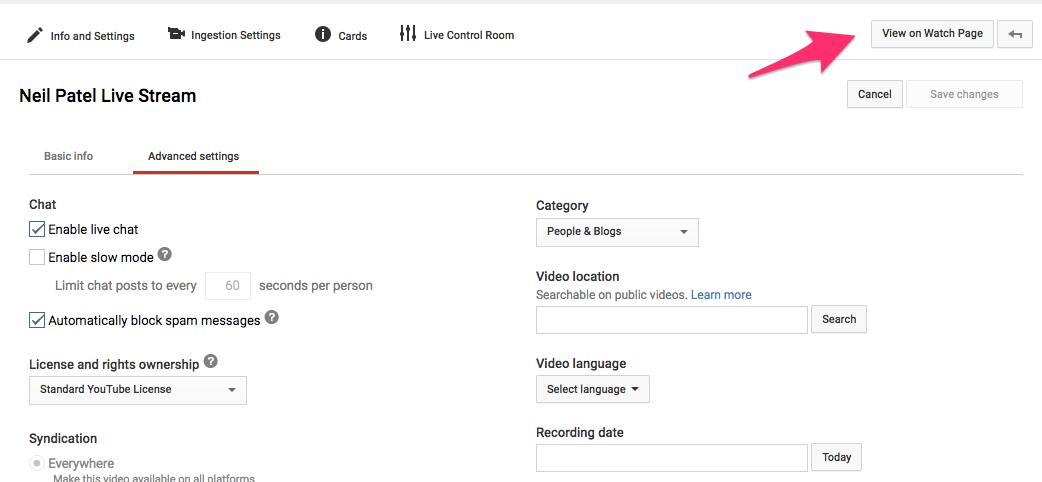Image resolution: width=1042 pixels, height=482 pixels.
Task: Click help icon next to License and rights ownership
Action: click(211, 361)
